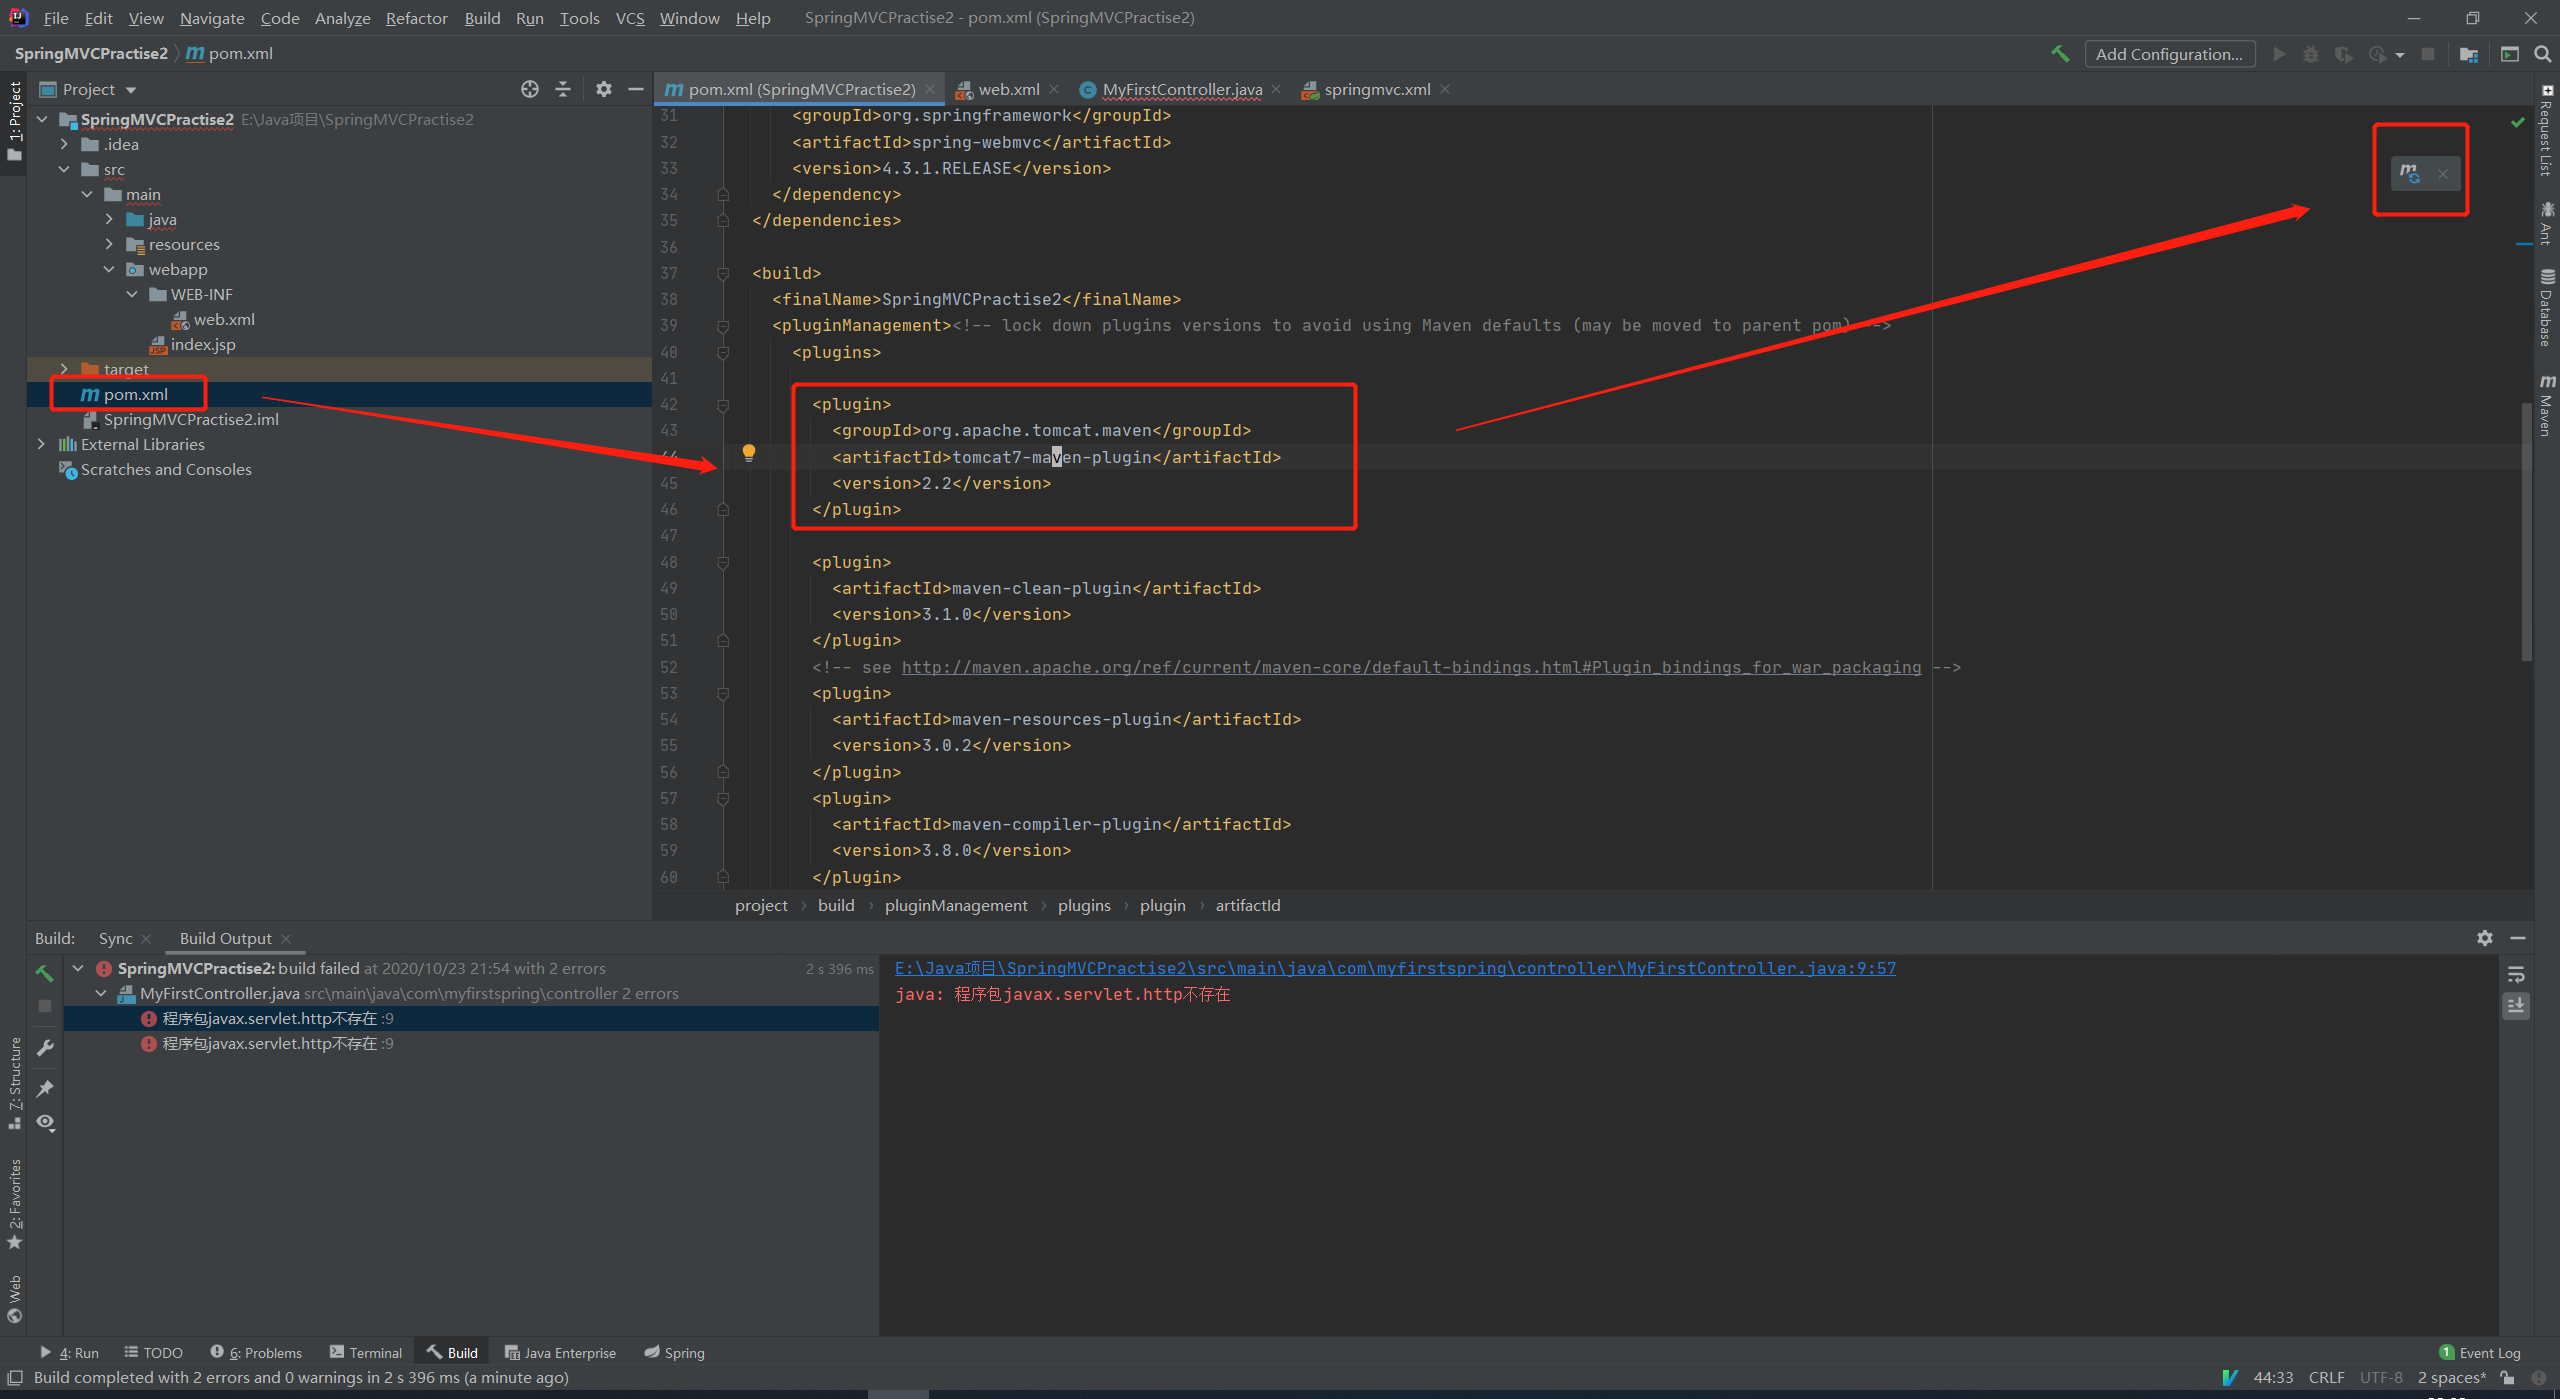The height and width of the screenshot is (1399, 2560).
Task: Toggle scroll-to-end icon in build output
Action: tap(2516, 1005)
